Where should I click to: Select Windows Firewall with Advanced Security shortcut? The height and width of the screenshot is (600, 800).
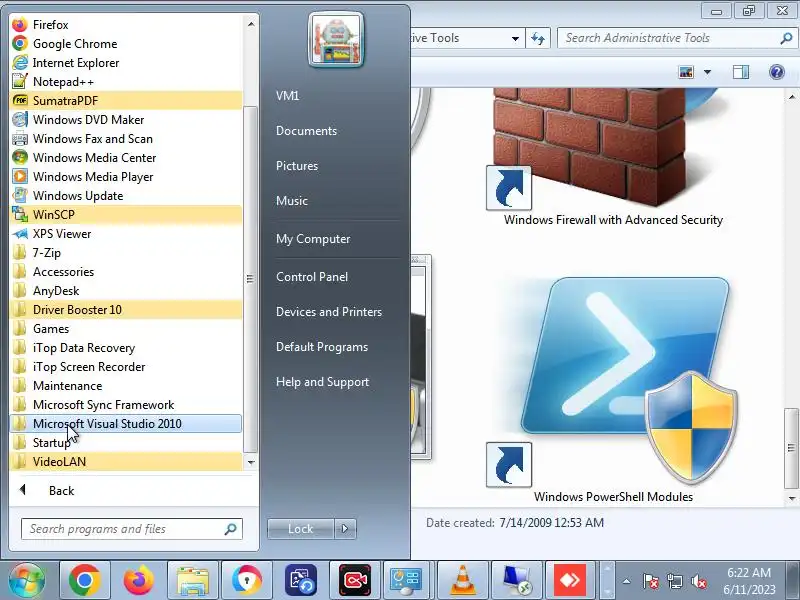point(613,158)
